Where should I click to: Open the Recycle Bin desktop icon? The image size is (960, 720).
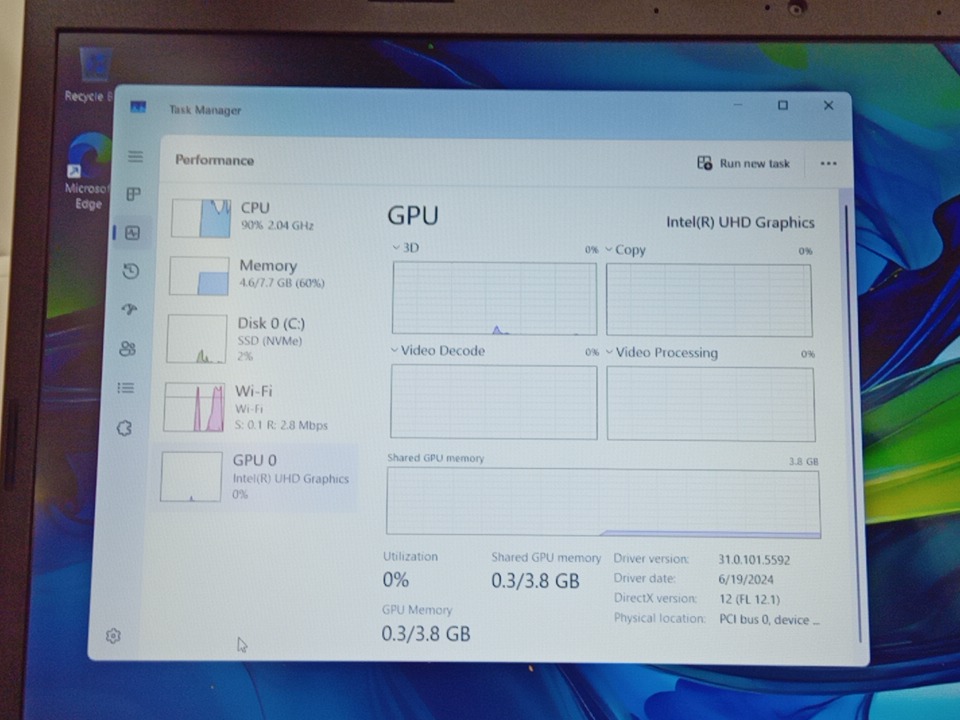(94, 75)
